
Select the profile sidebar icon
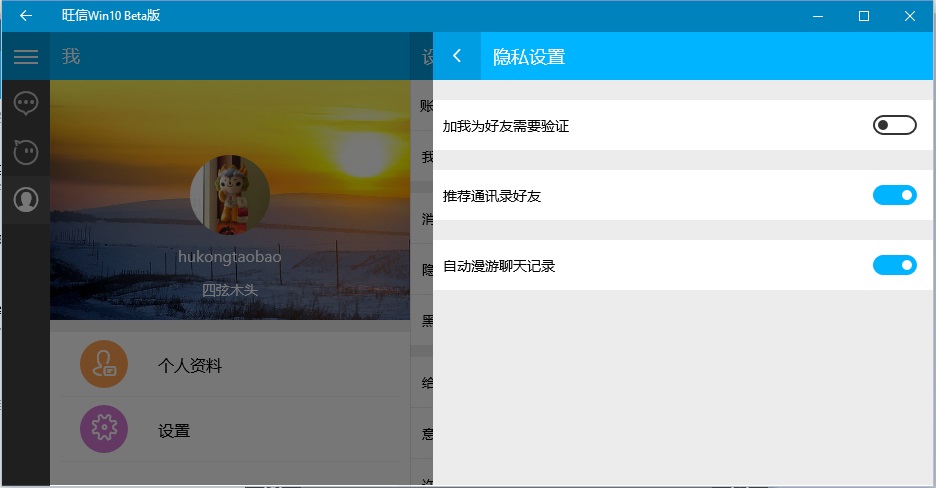[26, 200]
